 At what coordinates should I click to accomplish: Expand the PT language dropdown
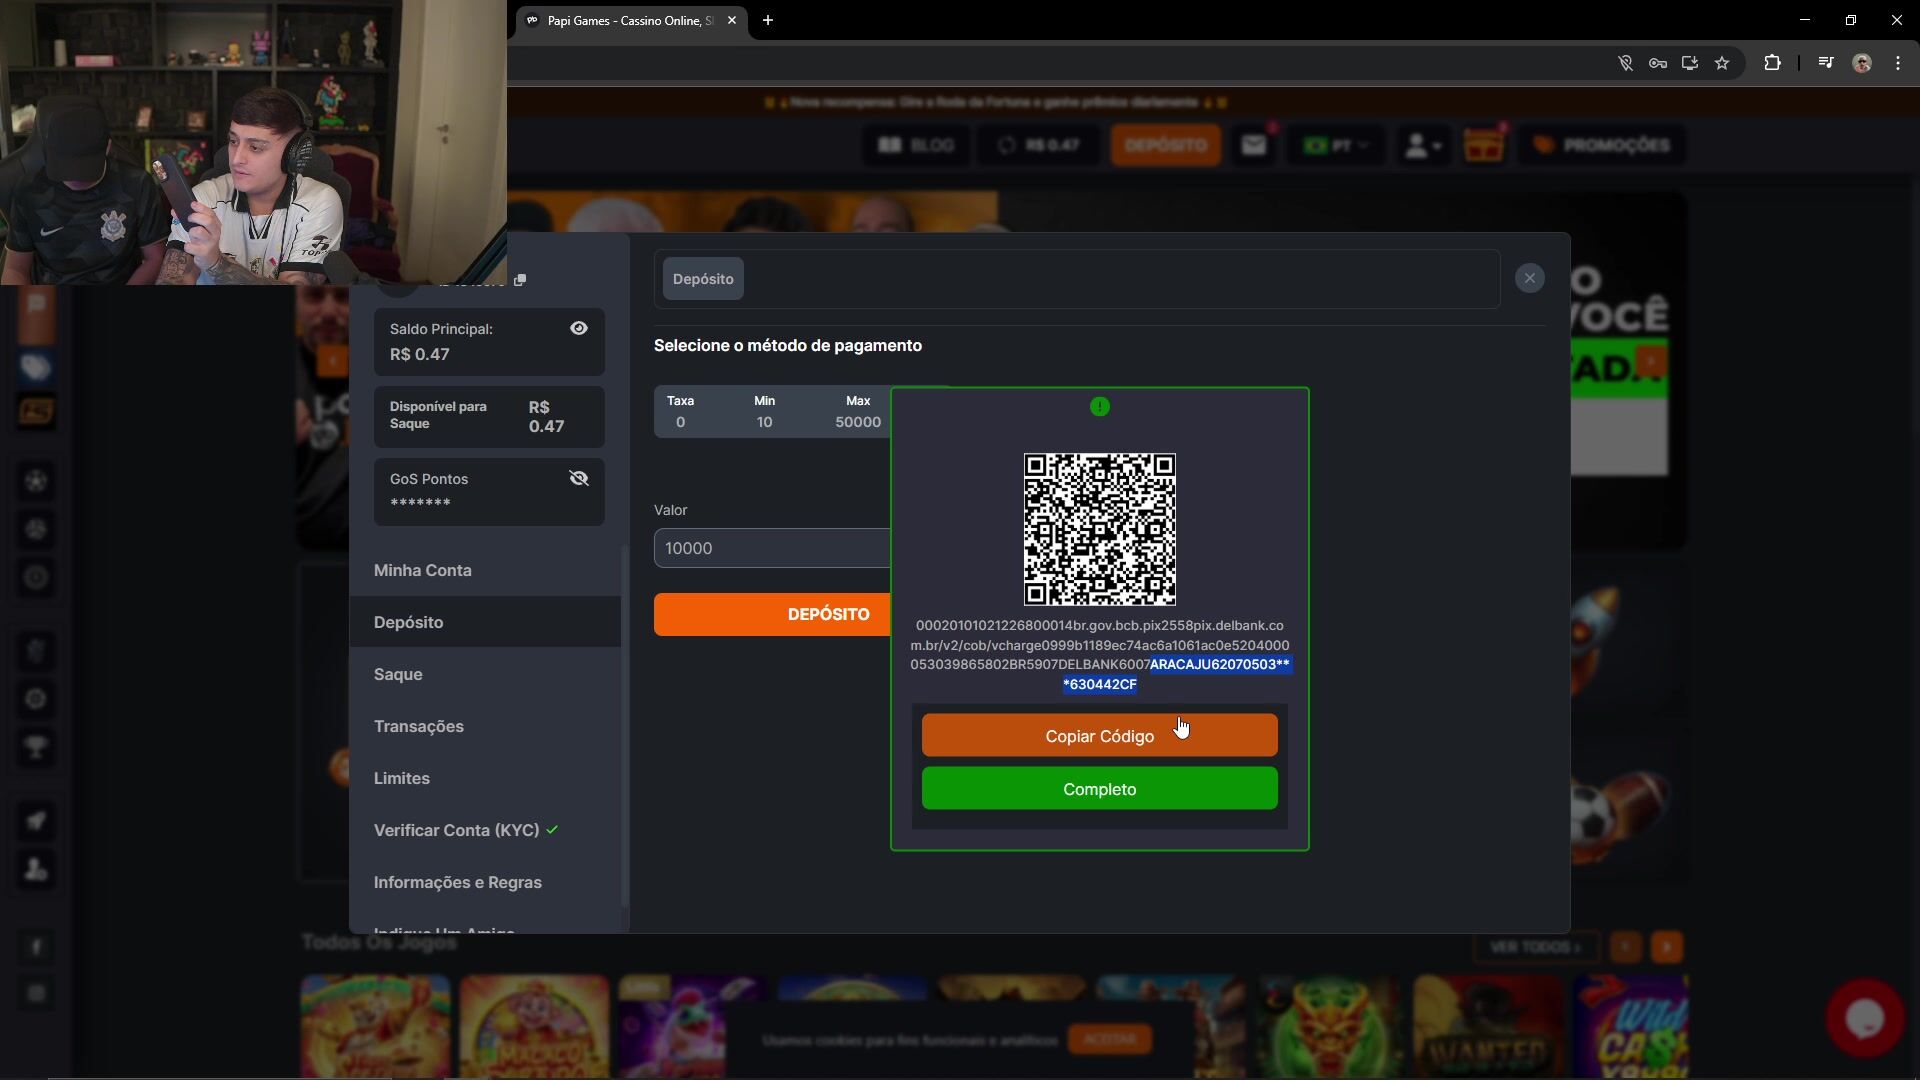click(x=1335, y=145)
